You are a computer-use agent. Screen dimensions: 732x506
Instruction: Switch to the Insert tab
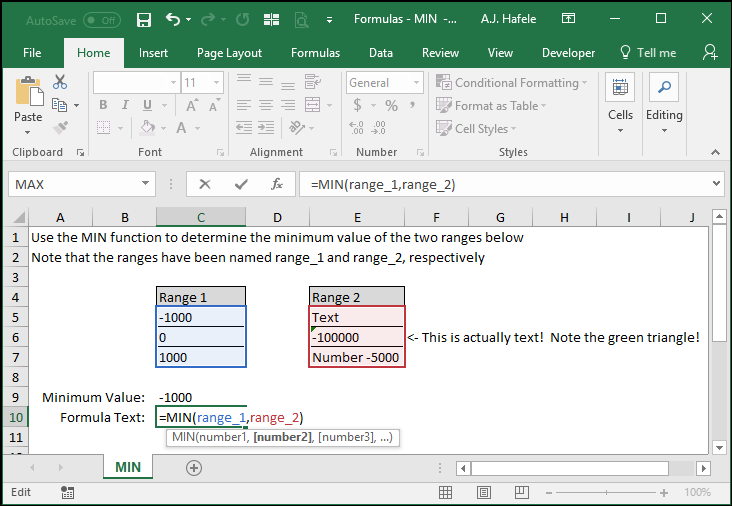(x=153, y=53)
